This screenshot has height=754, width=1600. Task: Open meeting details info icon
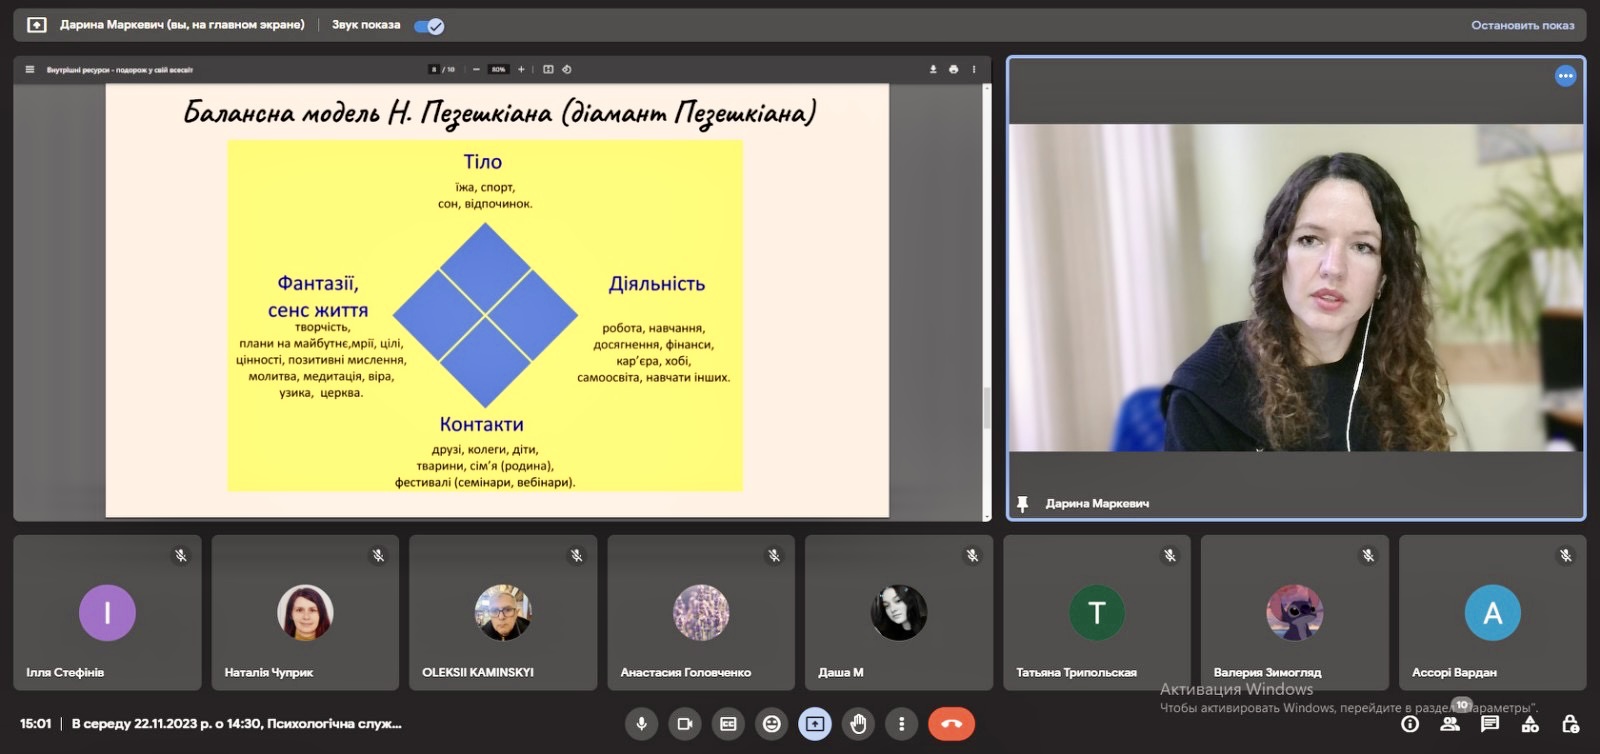coord(1410,724)
